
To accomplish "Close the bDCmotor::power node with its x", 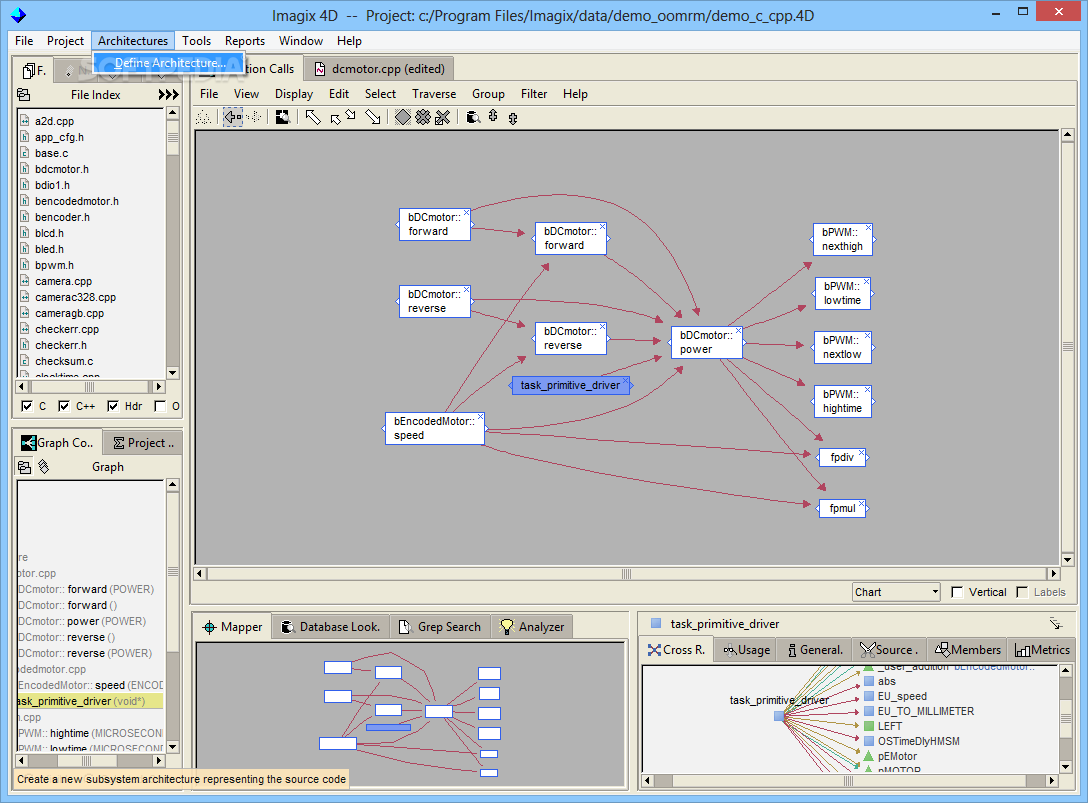I will pos(738,331).
